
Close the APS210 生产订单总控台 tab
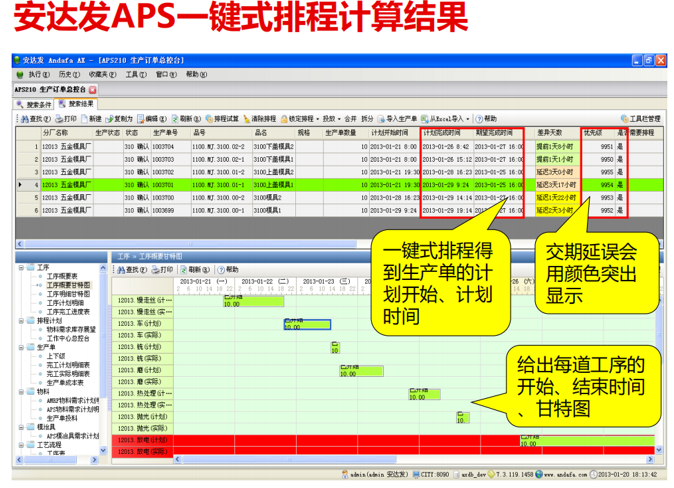92,89
